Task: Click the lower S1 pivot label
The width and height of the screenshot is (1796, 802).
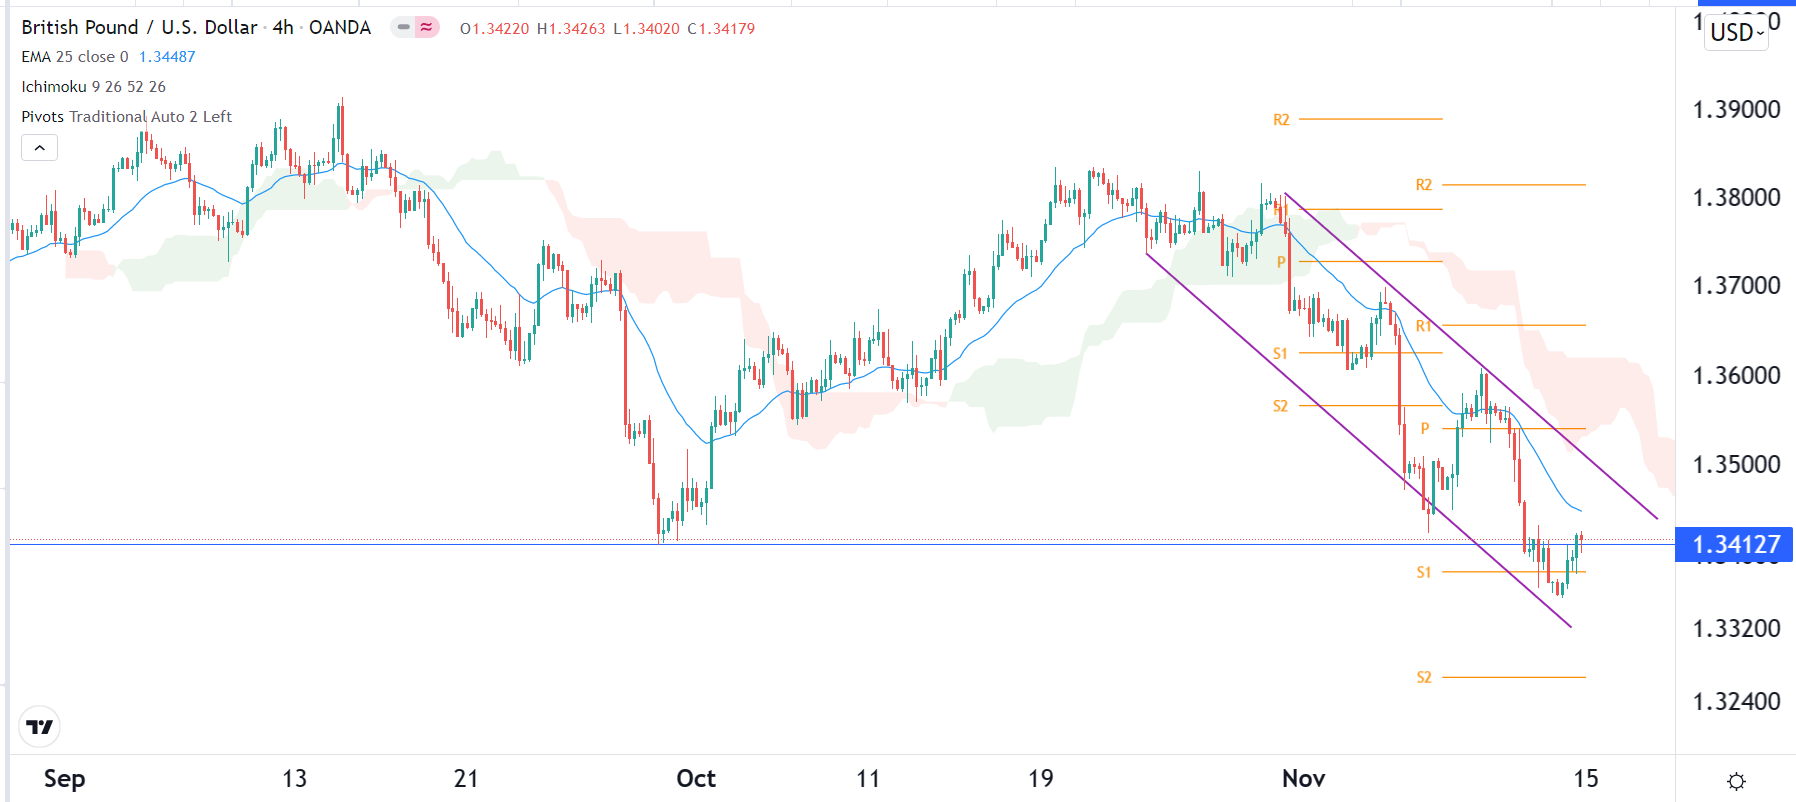Action: (x=1424, y=573)
